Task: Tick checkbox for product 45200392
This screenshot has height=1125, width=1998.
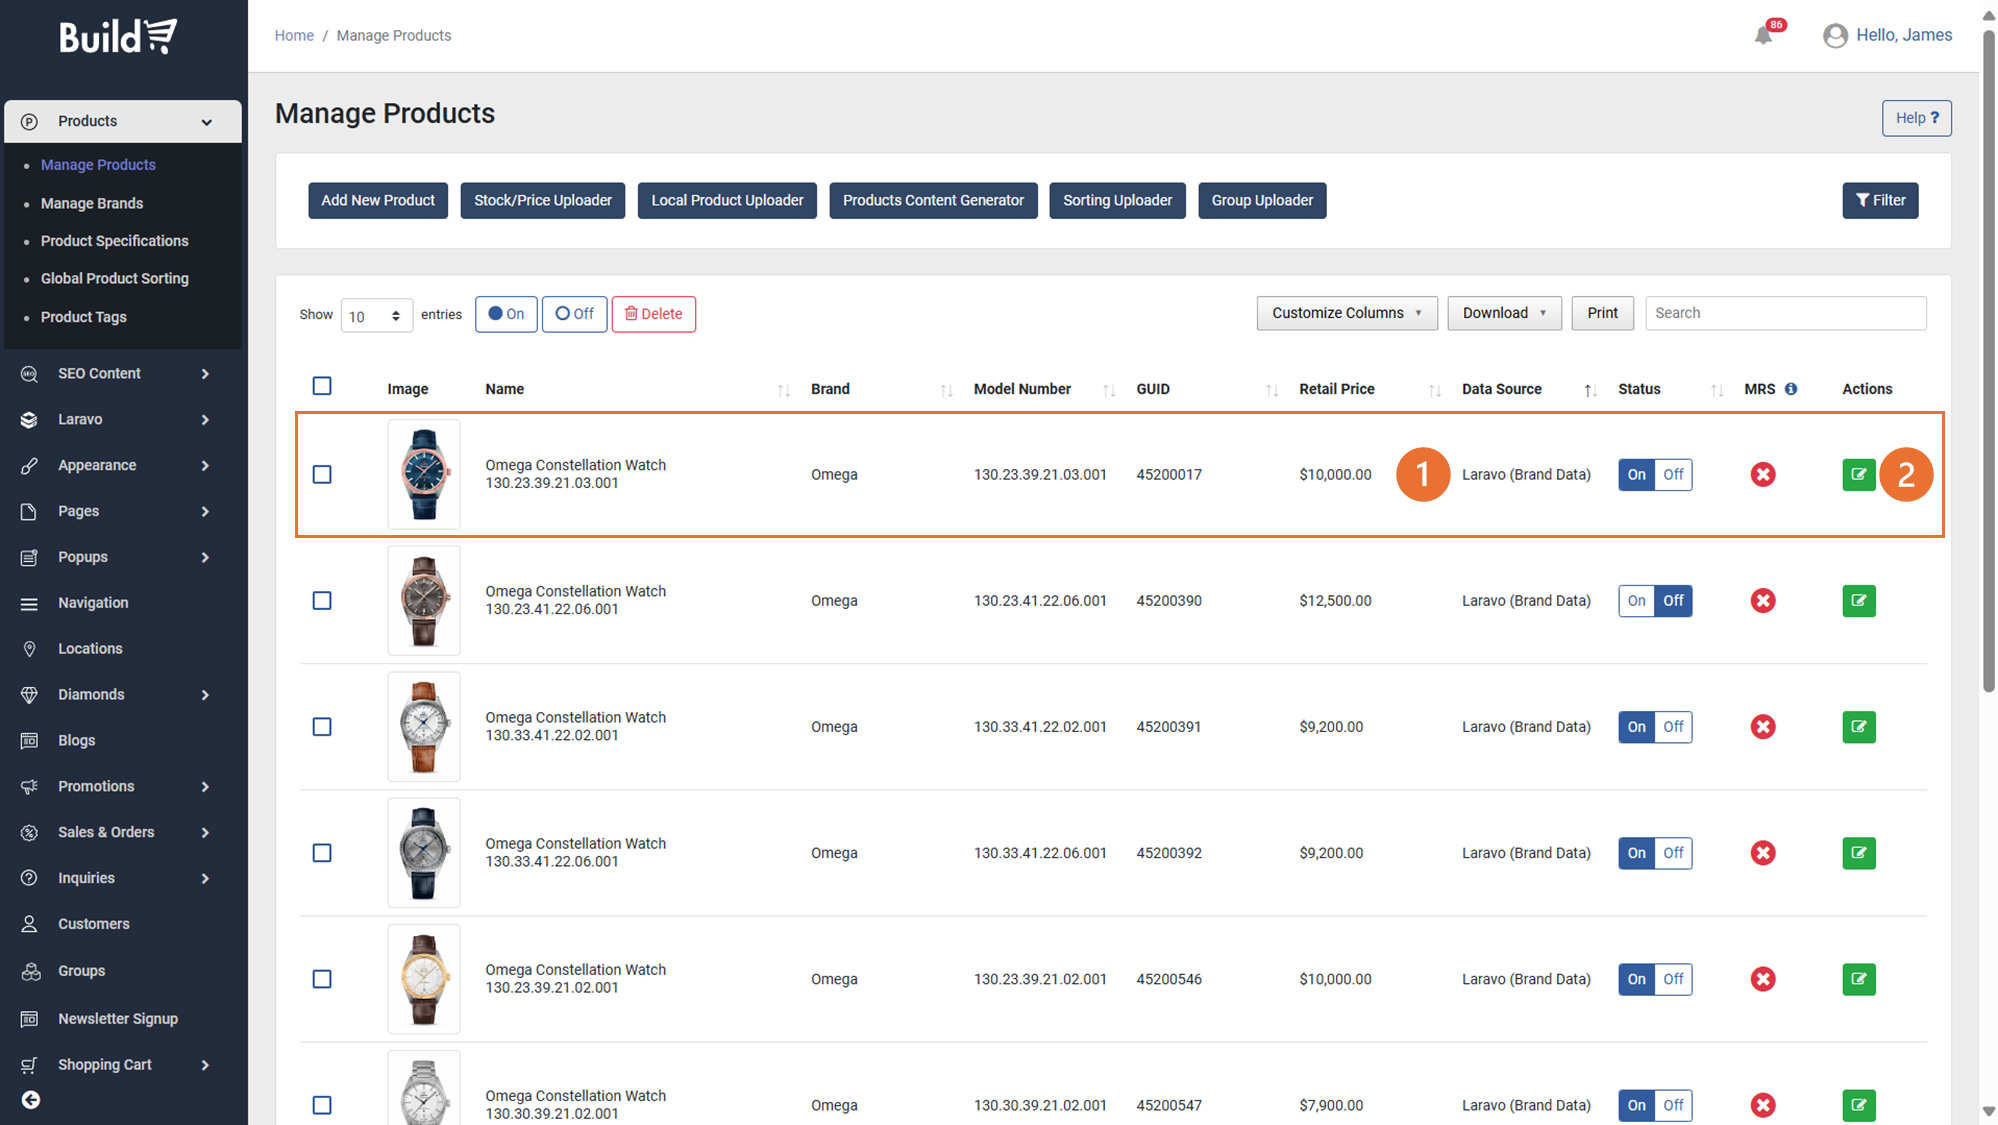Action: 322,853
